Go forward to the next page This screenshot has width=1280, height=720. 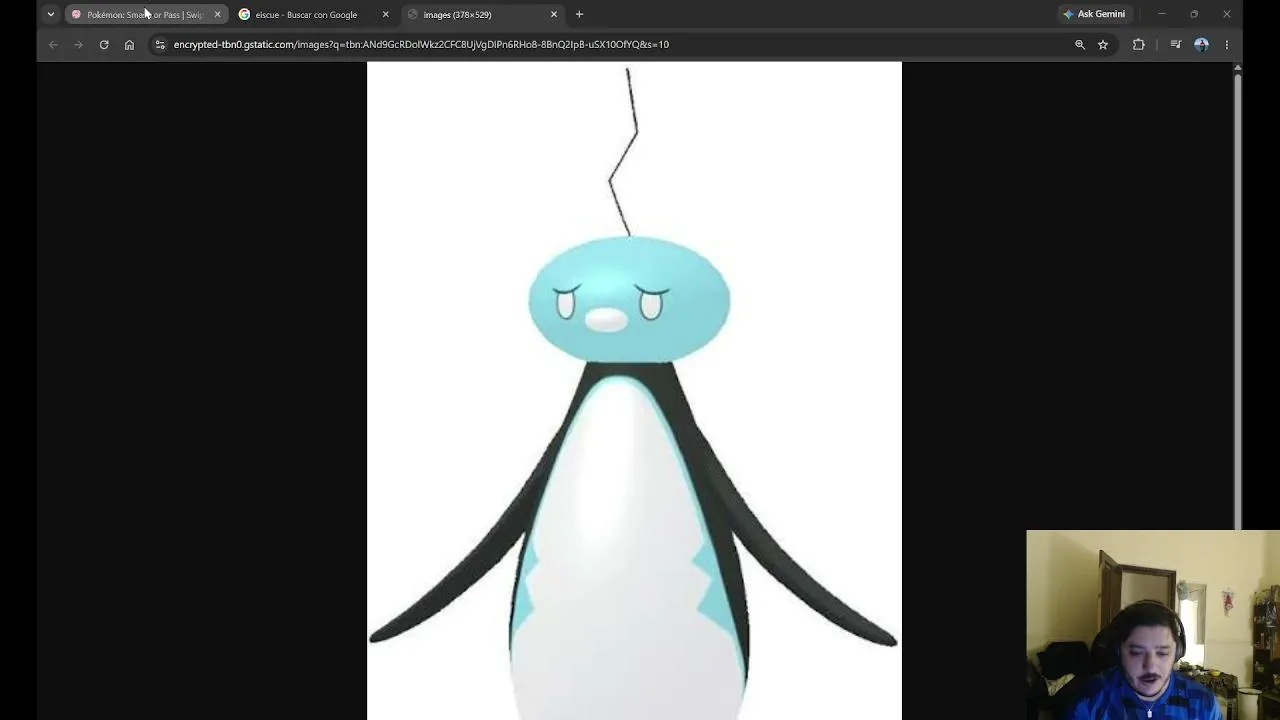coord(78,44)
